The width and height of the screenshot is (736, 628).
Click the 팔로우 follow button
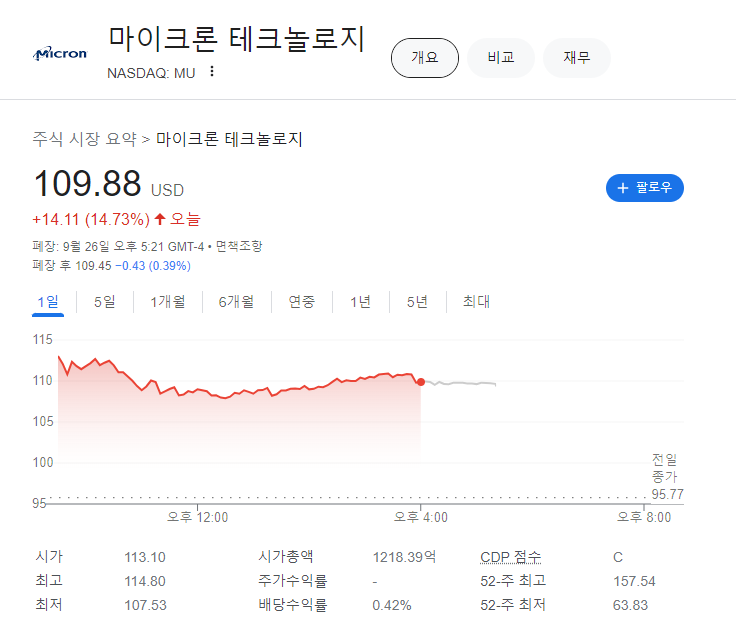pyautogui.click(x=644, y=188)
